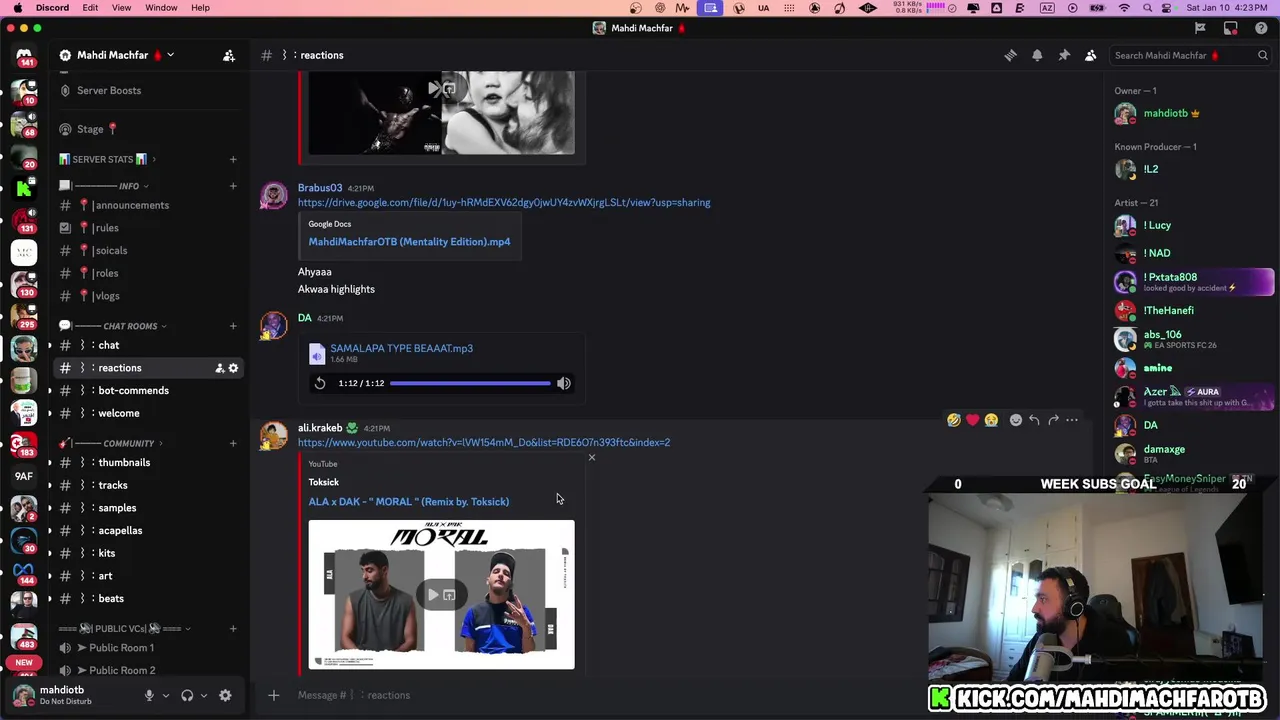Search Mahdi Machfar server field
This screenshot has height=720, width=1280.
pyautogui.click(x=1189, y=55)
